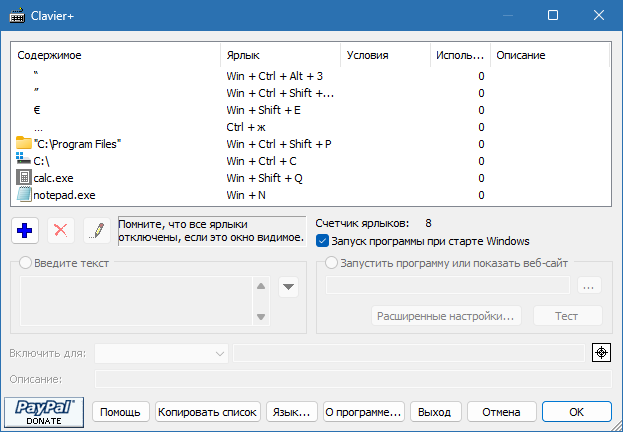
Task: Click the "Копировать список" button
Action: (x=207, y=412)
